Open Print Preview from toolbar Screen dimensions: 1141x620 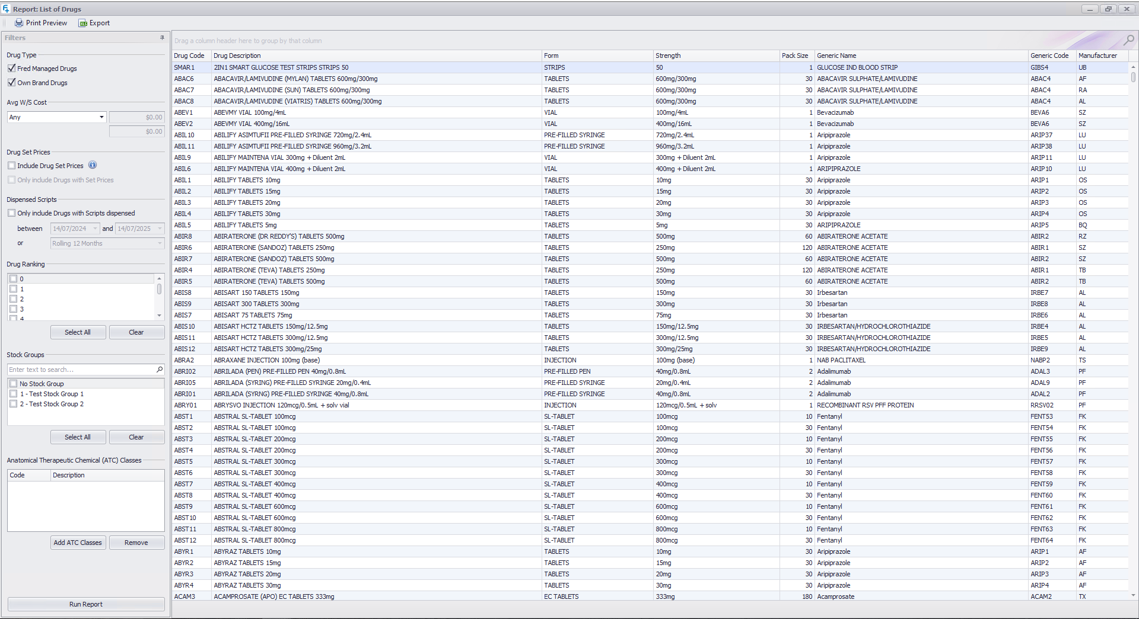click(x=41, y=23)
